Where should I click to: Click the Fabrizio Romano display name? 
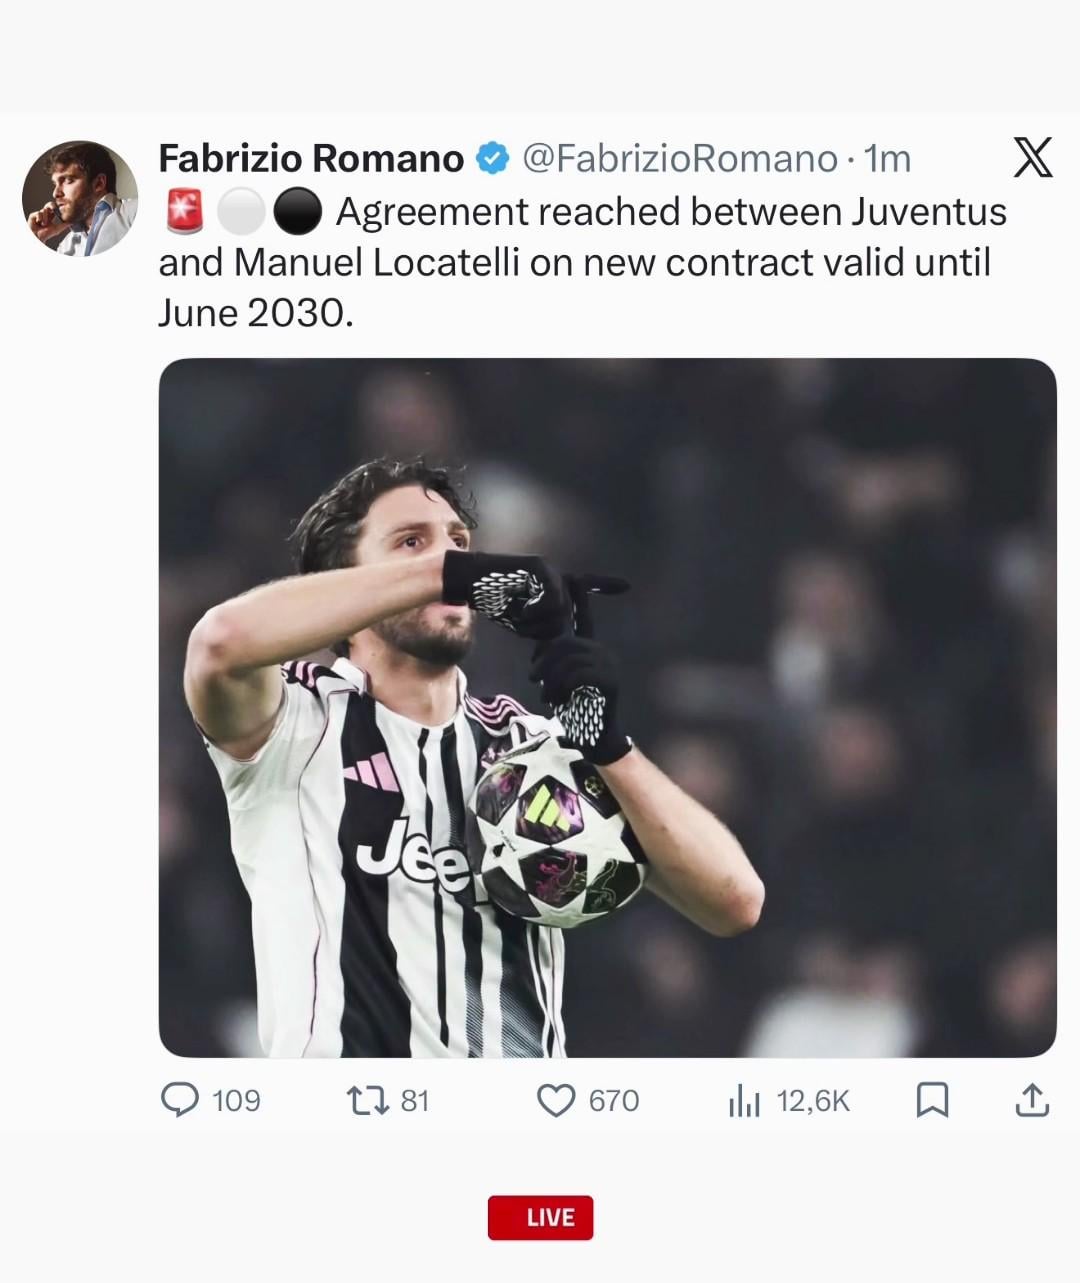pos(311,158)
